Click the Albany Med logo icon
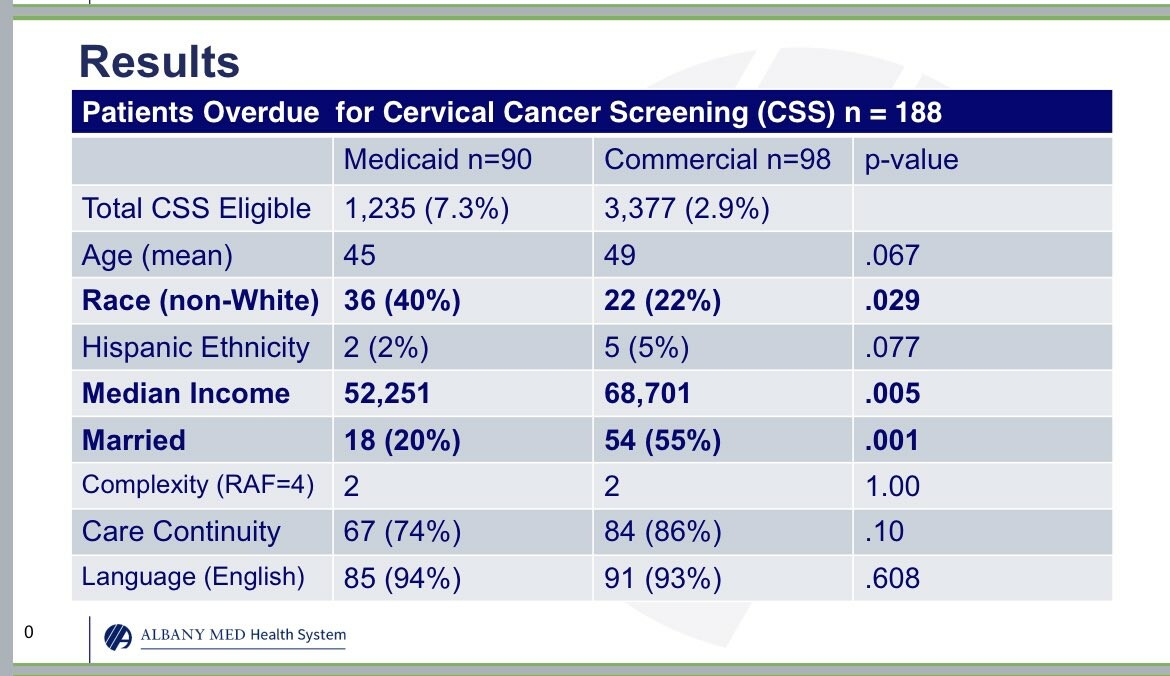The image size is (1170, 676). [x=119, y=636]
